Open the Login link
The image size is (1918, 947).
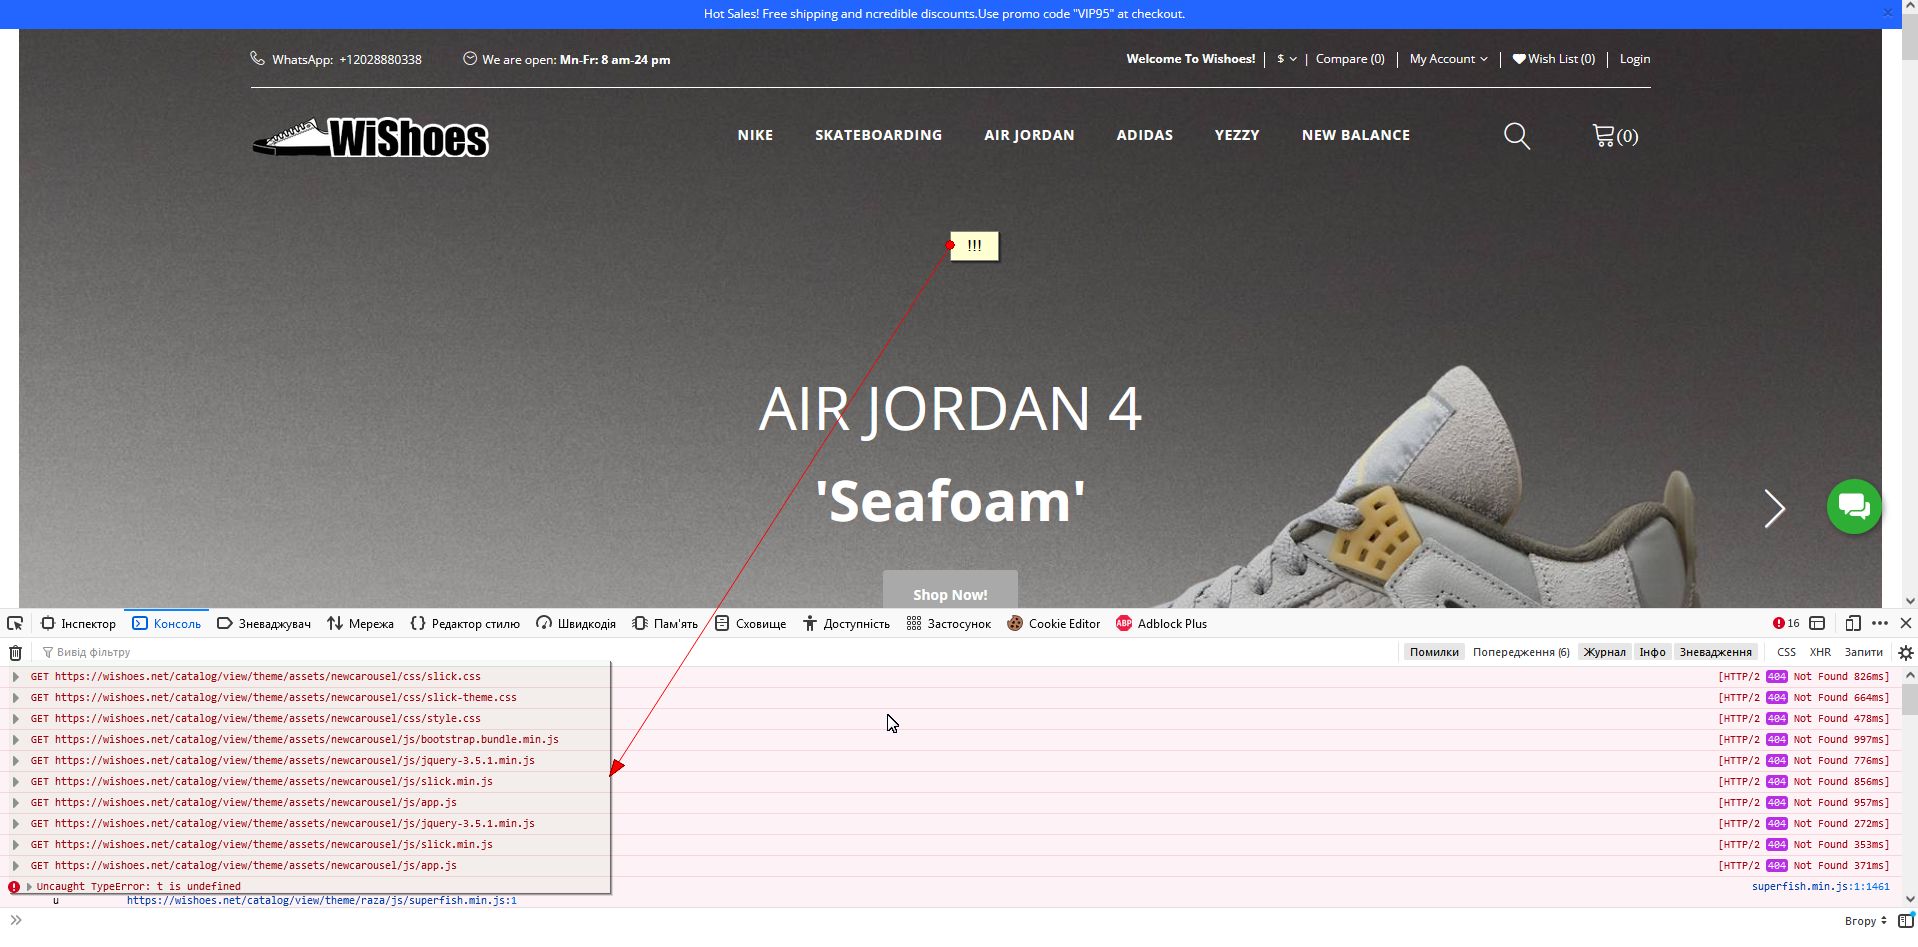[1635, 59]
